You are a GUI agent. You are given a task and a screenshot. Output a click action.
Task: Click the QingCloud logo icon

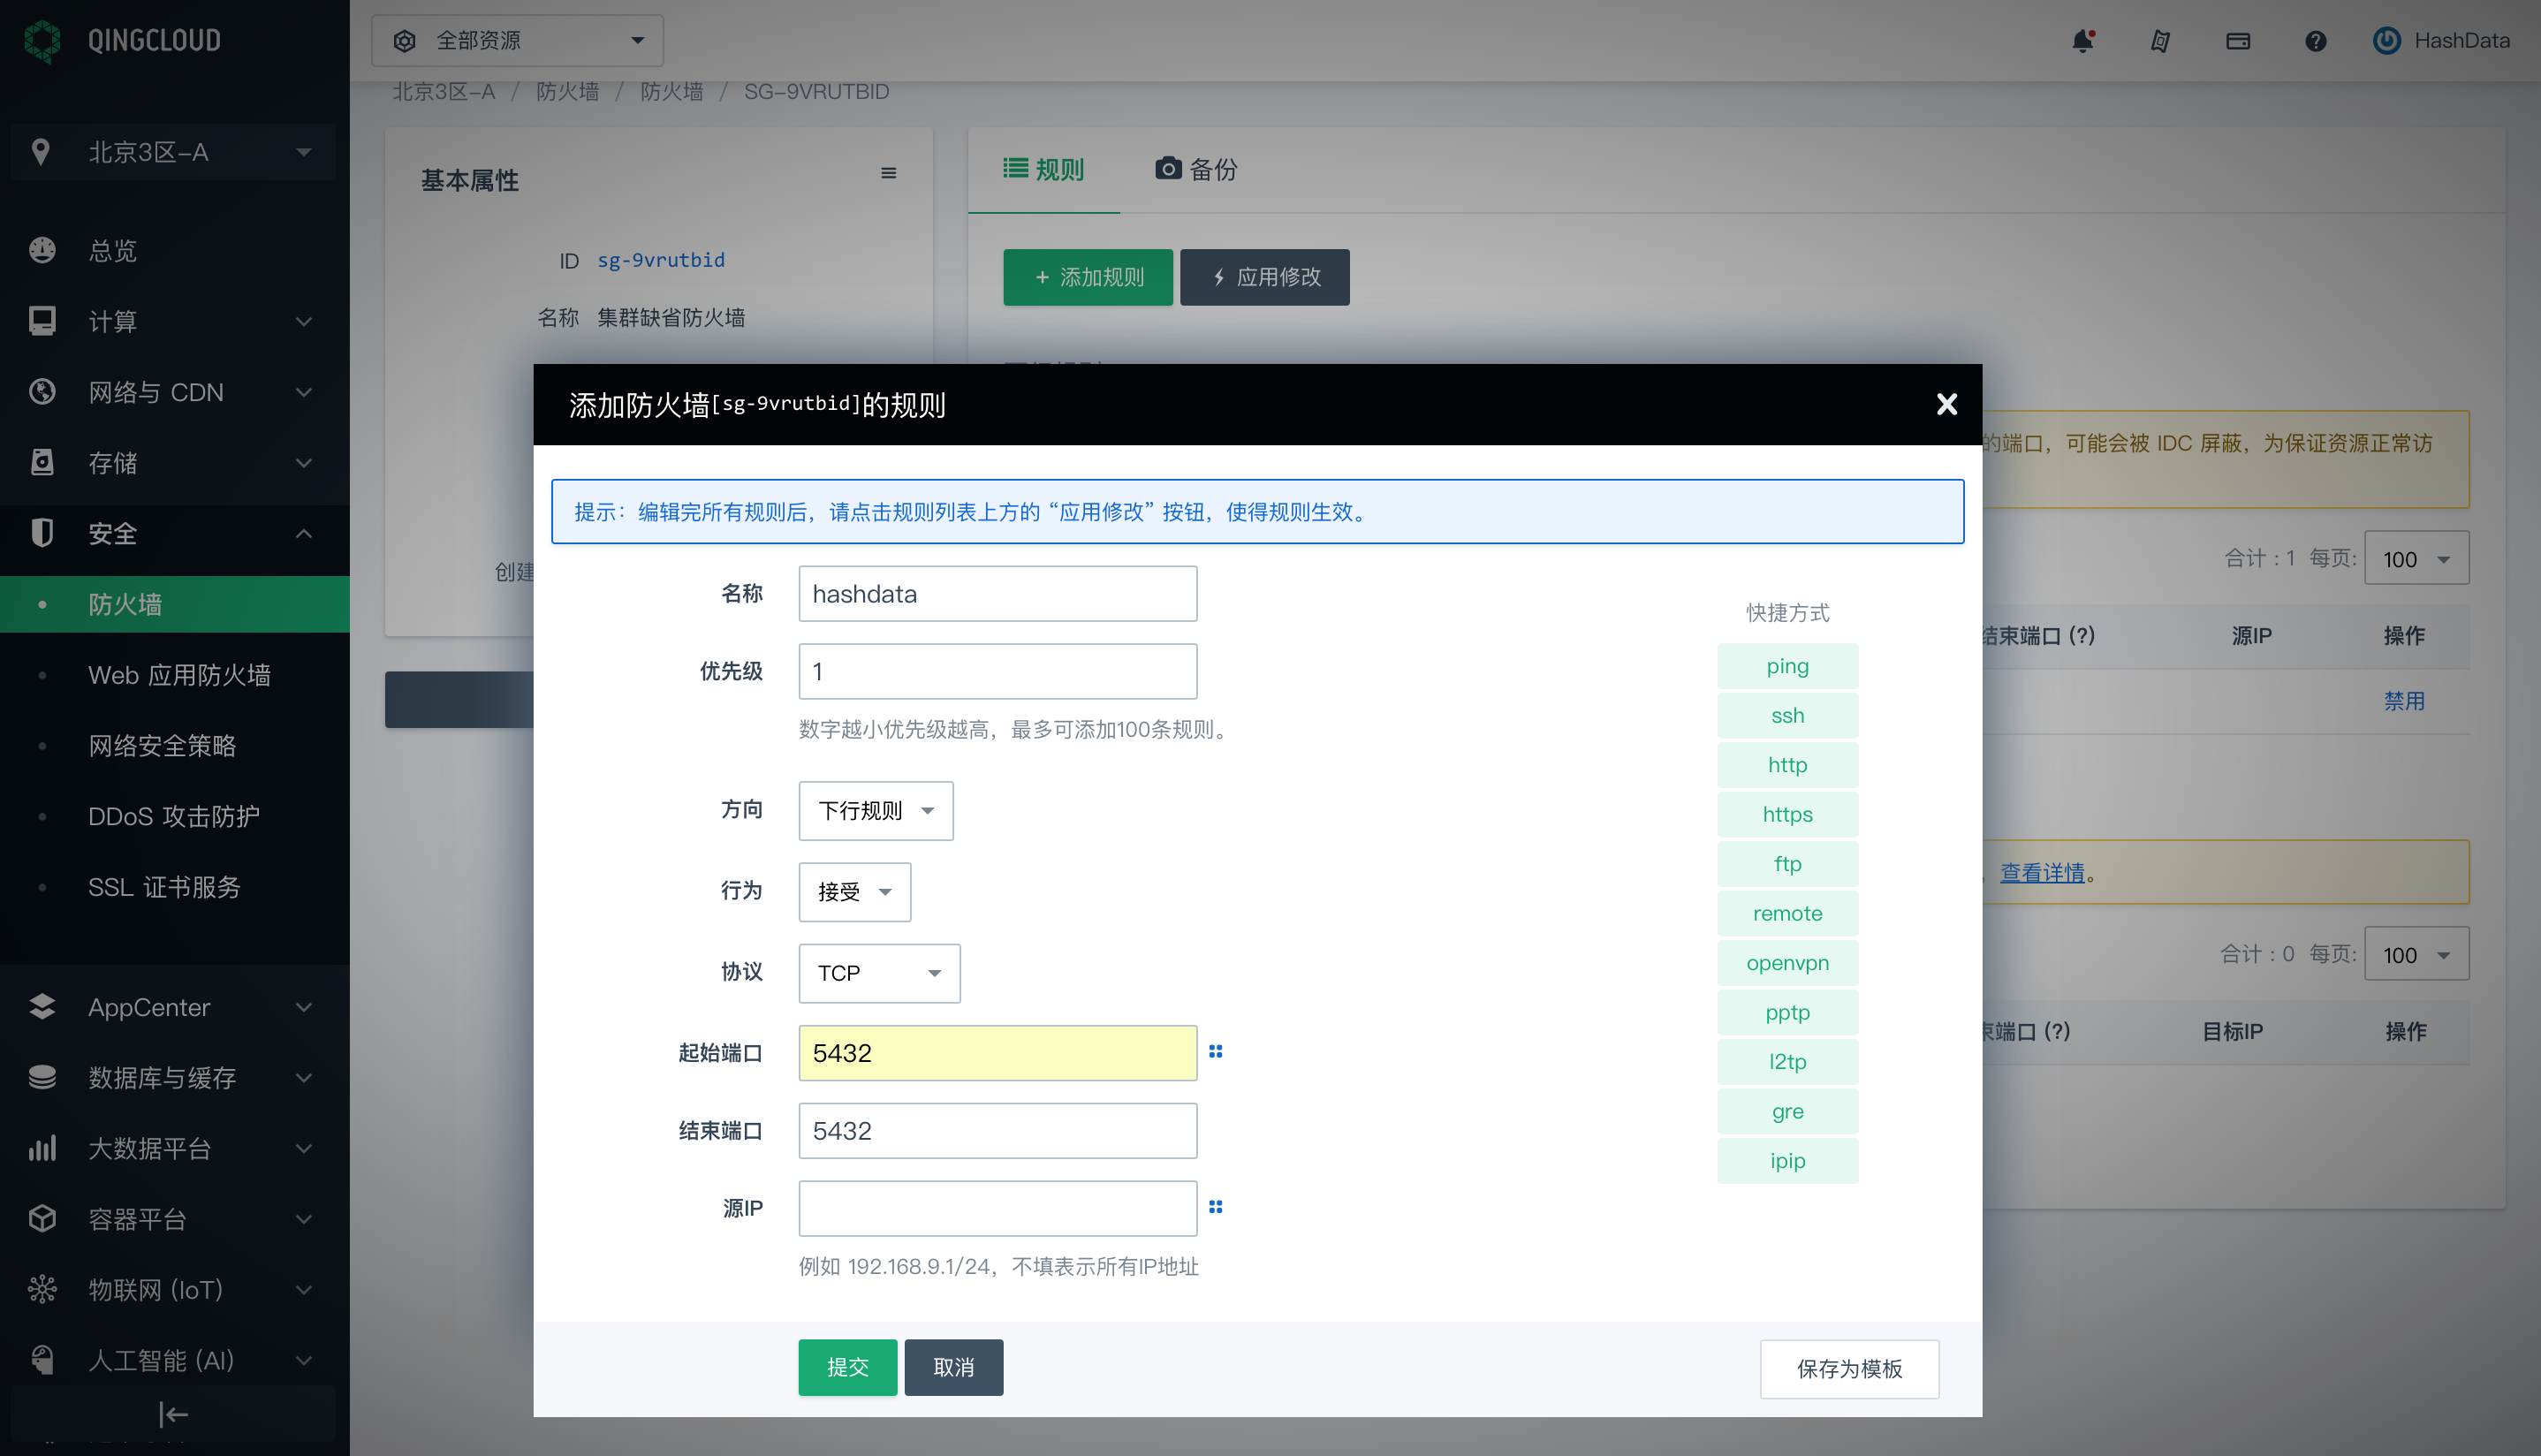click(42, 41)
